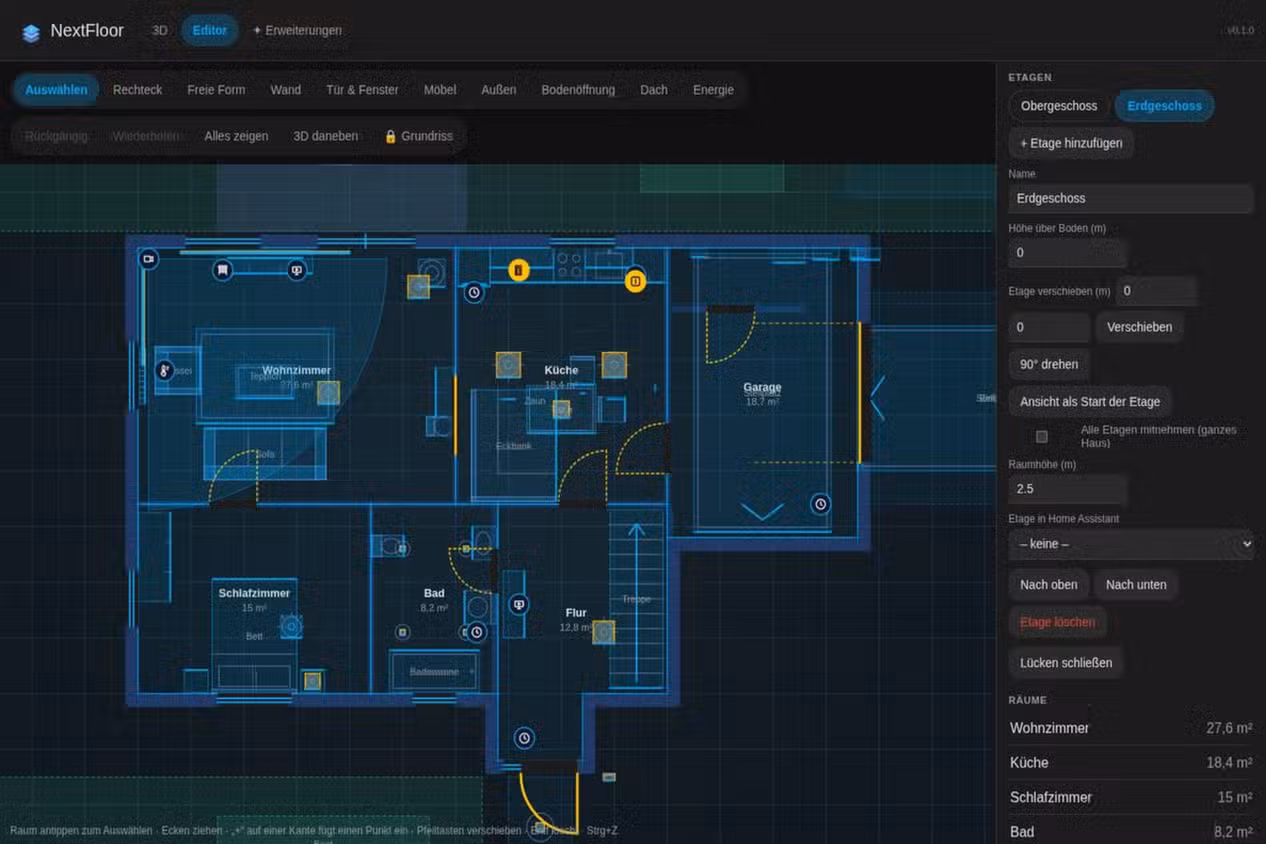Switch to the 3D view tab
Viewport: 1266px width, 844px height.
160,30
